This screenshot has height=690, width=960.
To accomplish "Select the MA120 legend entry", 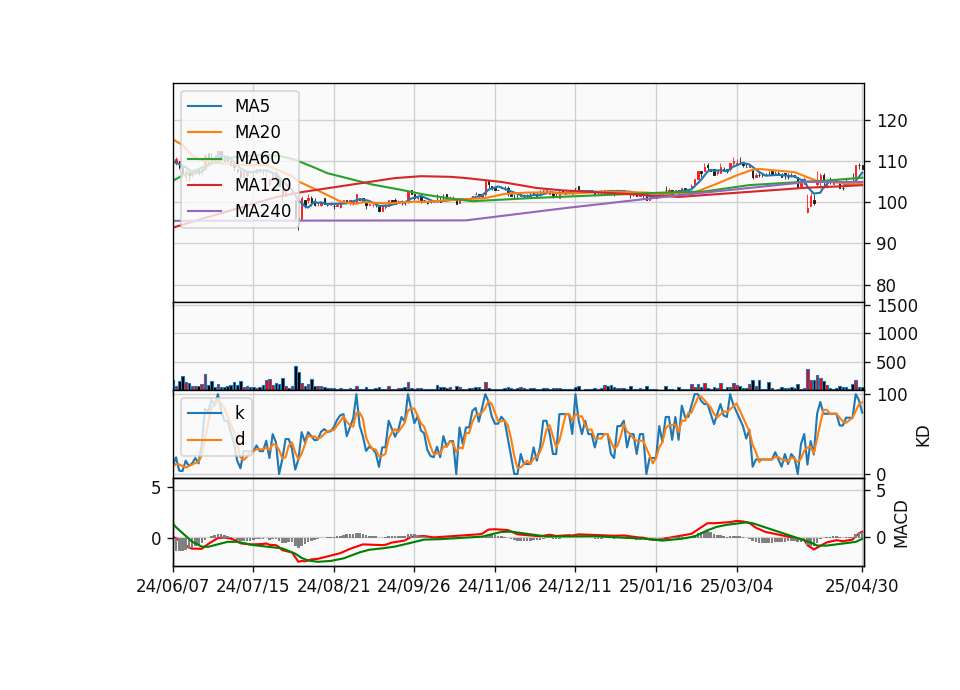I will [x=239, y=184].
